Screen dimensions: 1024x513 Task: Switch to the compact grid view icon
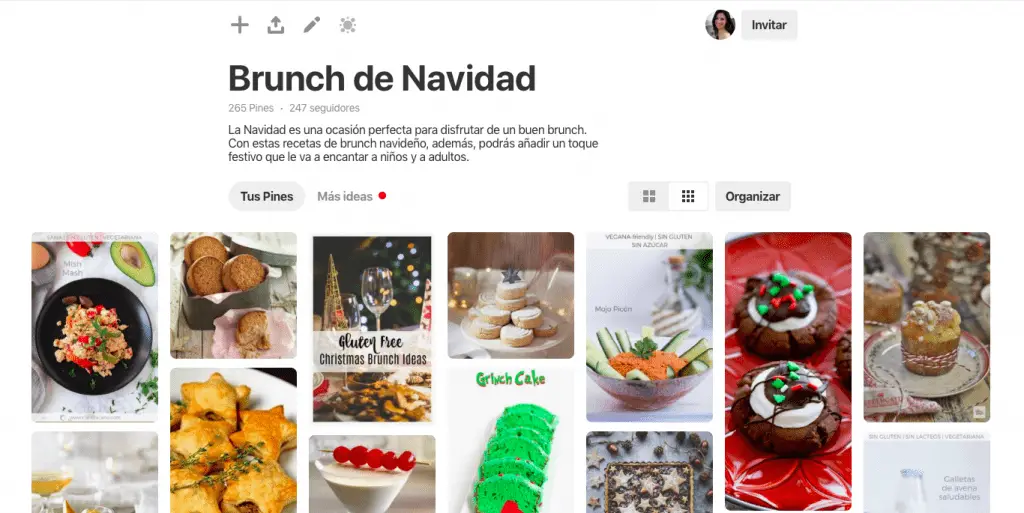click(688, 196)
